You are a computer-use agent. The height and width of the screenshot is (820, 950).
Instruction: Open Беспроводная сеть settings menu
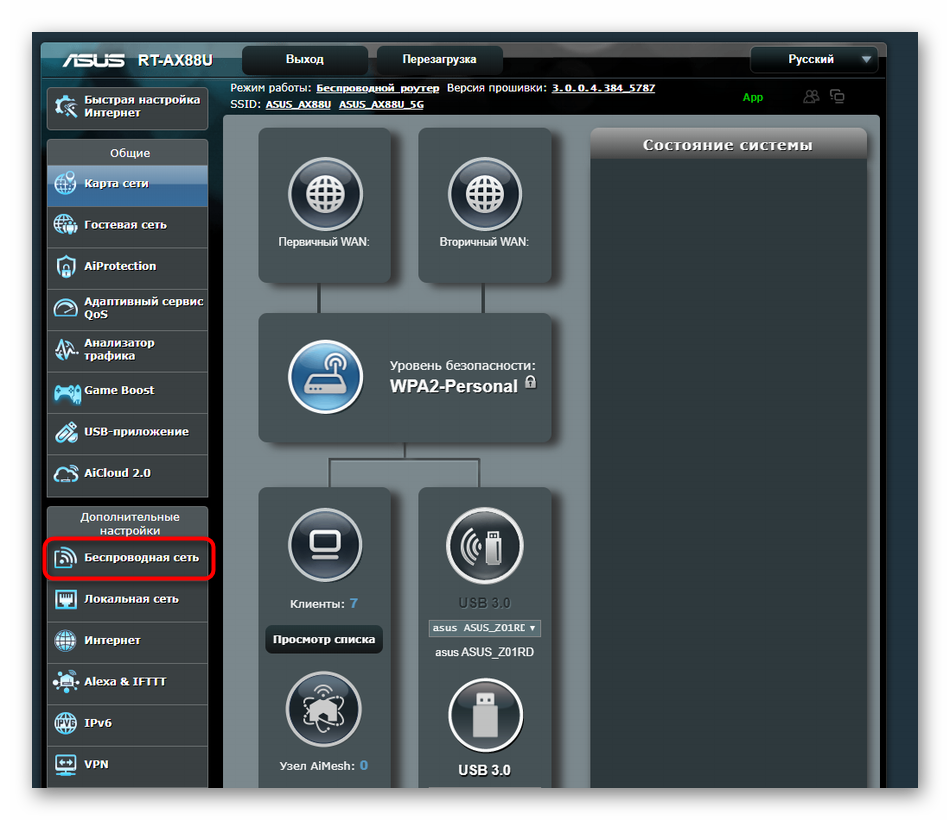[x=128, y=558]
